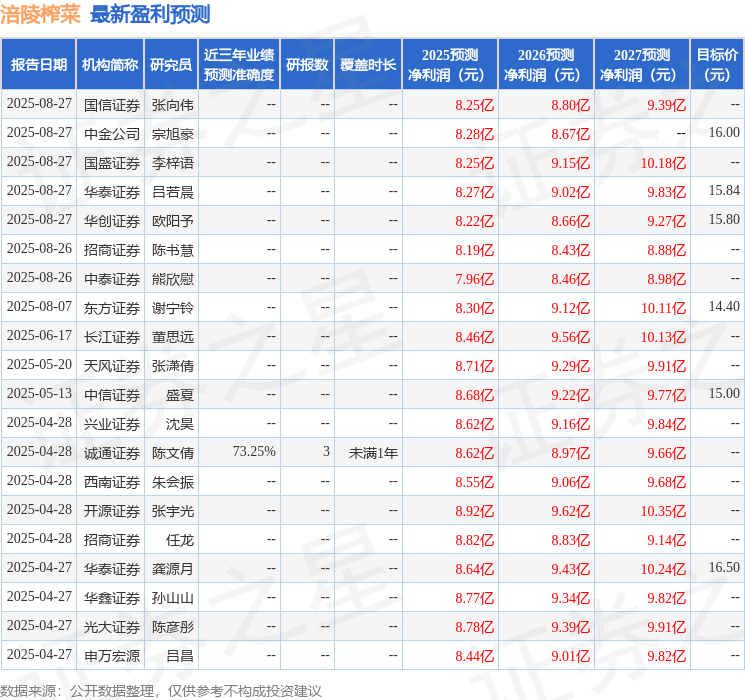Select 中金公司 institution cell
Screen dimensions: 745x700
(x=112, y=134)
